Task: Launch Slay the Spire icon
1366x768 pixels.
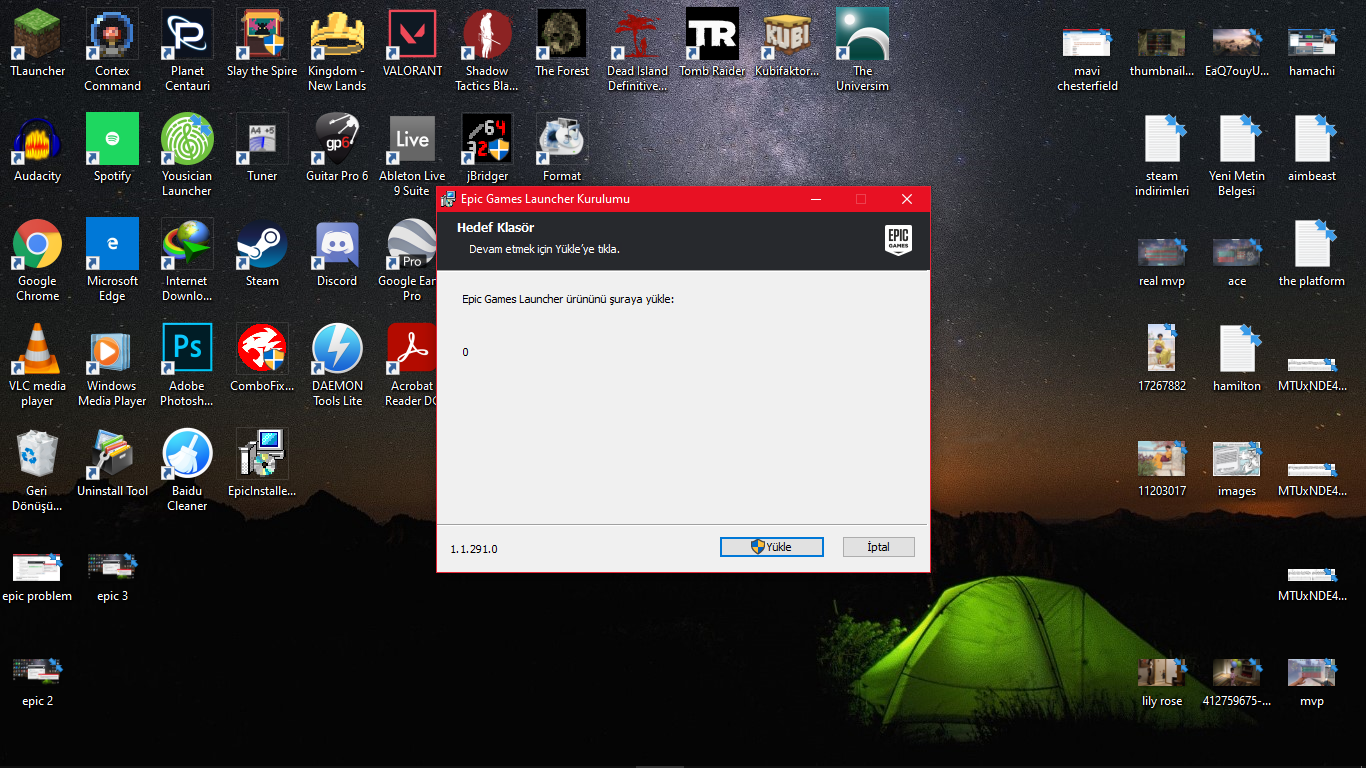Action: point(262,43)
